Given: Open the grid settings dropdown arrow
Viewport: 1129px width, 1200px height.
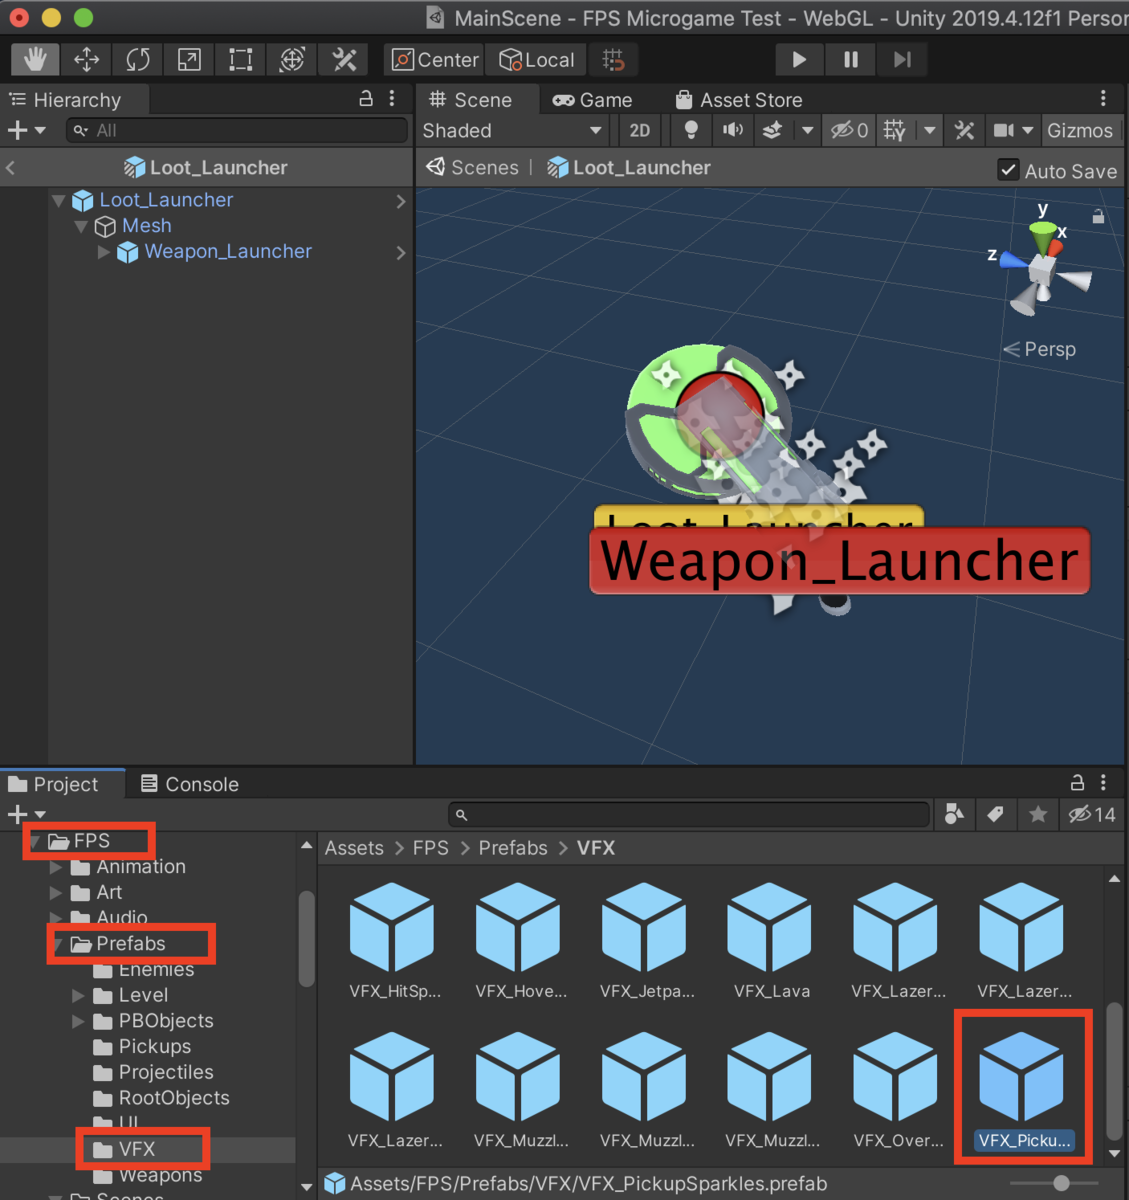Looking at the screenshot, I should pos(930,131).
